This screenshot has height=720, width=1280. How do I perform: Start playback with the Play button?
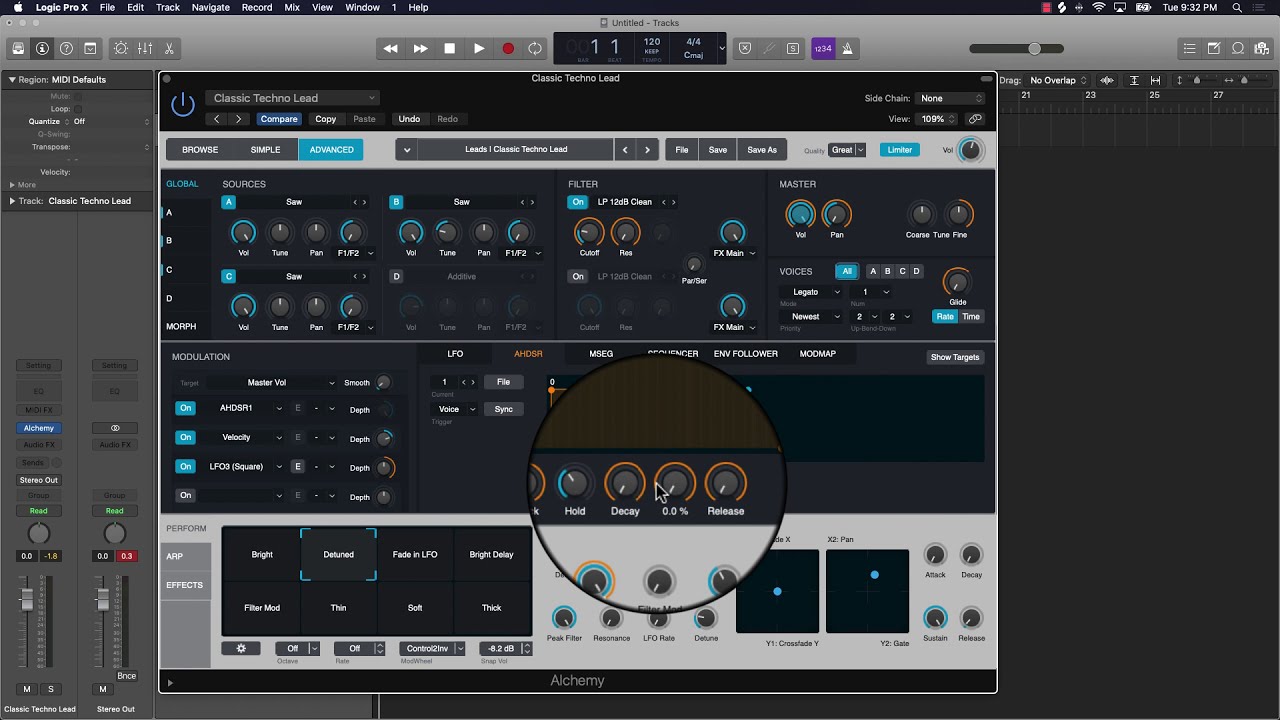[479, 48]
